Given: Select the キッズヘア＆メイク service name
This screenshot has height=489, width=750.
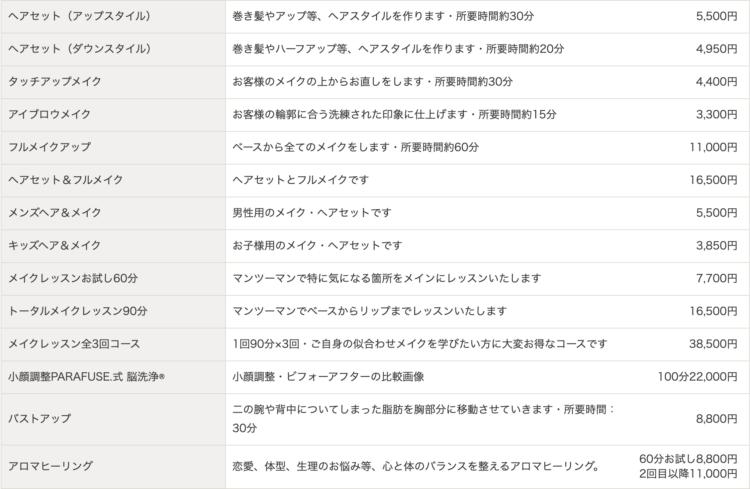Looking at the screenshot, I should pos(55,245).
